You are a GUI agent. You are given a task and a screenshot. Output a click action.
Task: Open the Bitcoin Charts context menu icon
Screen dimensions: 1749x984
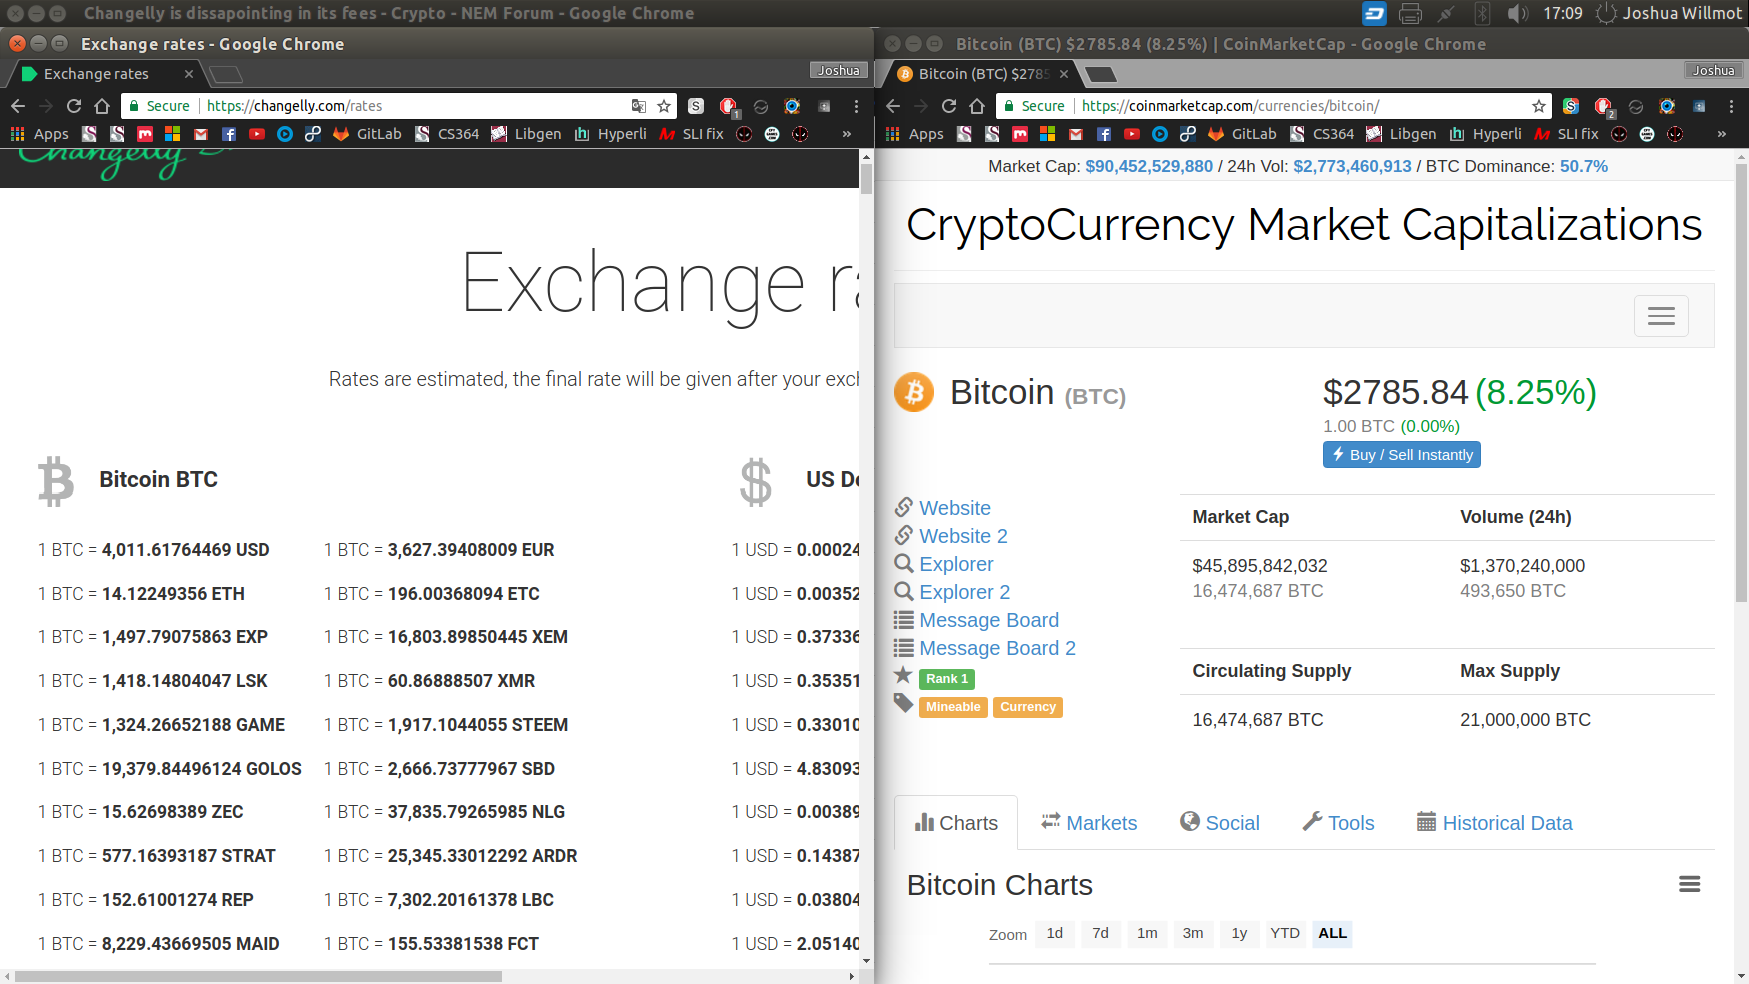point(1690,884)
